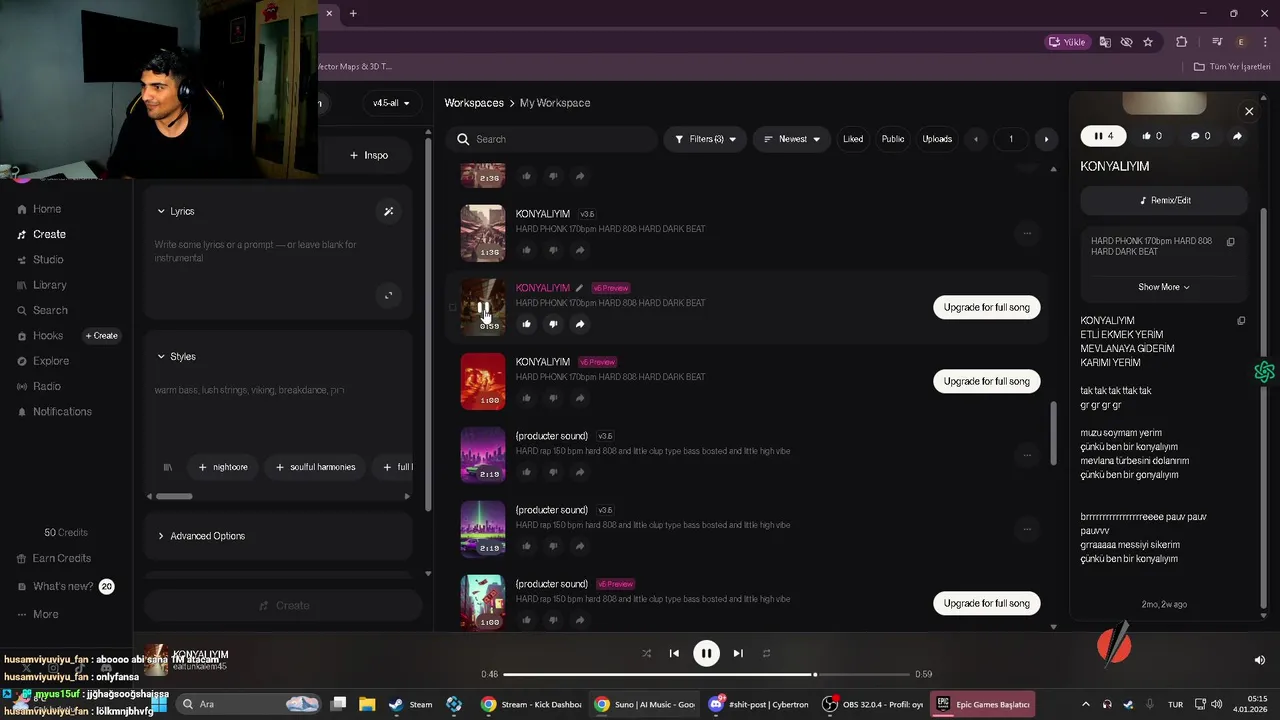Image resolution: width=1280 pixels, height=720 pixels.
Task: Toggle shuffle in the player
Action: (646, 653)
